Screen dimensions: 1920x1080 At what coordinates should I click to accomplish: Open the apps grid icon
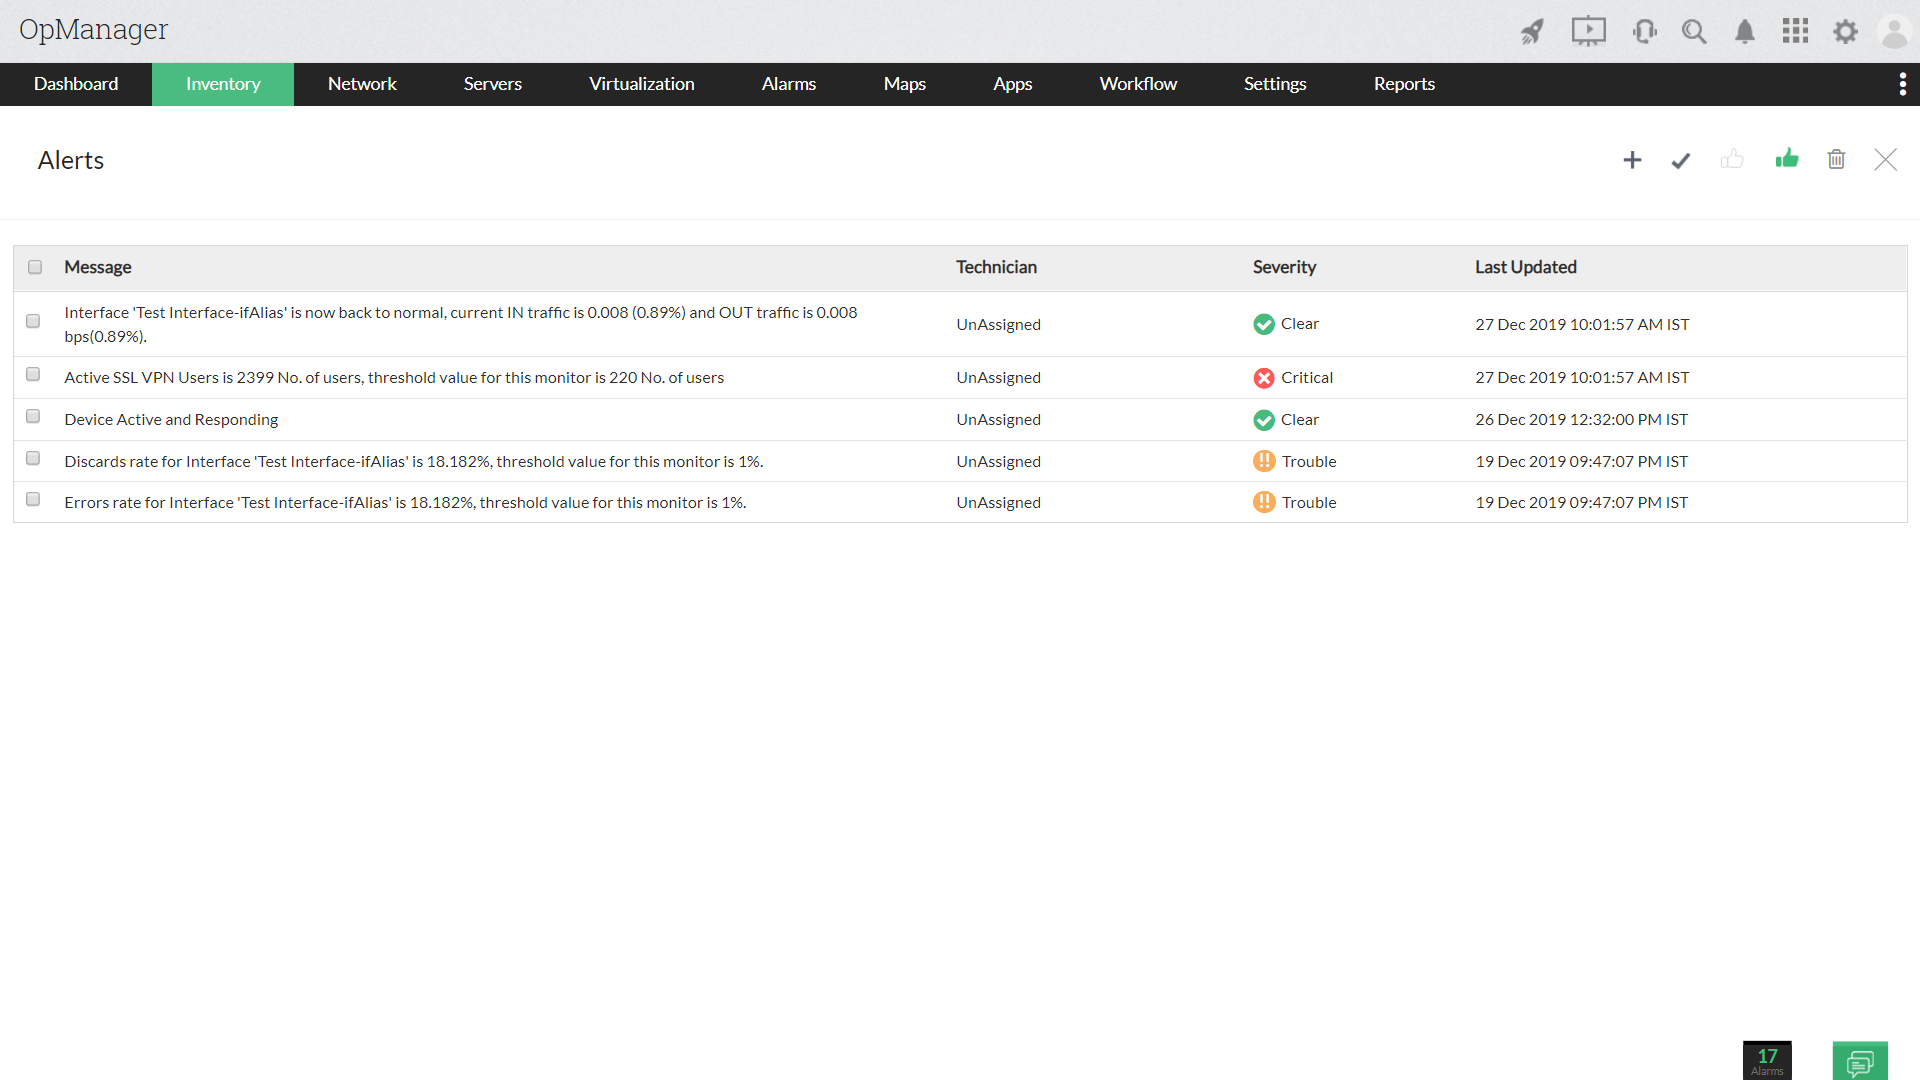[x=1795, y=31]
